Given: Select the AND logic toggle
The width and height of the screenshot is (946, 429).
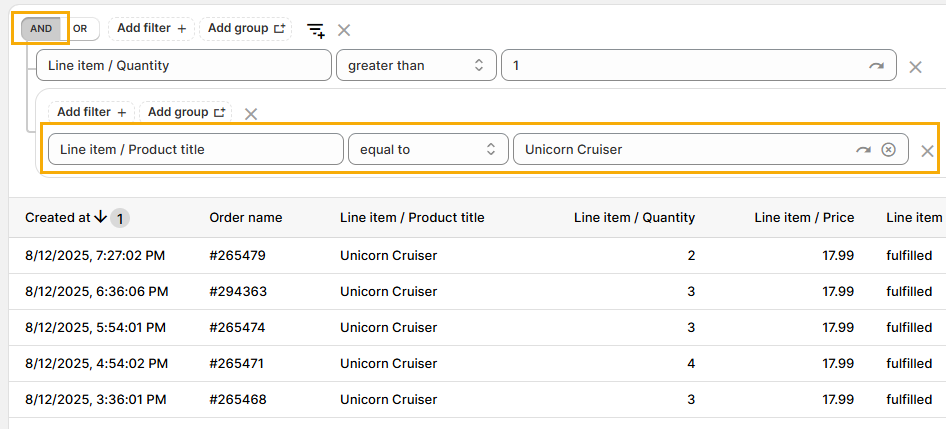Looking at the screenshot, I should [x=41, y=29].
